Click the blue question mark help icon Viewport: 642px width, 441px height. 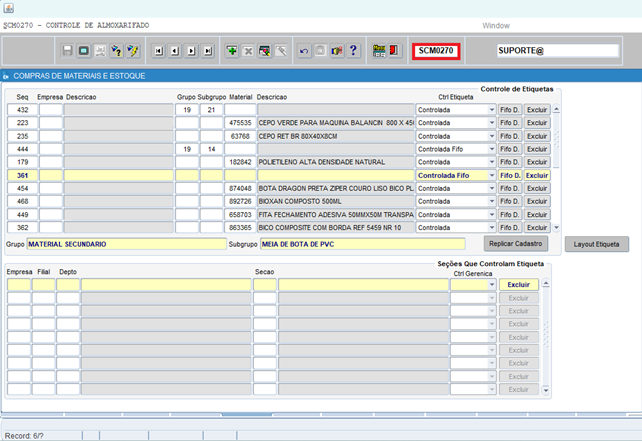tap(353, 51)
